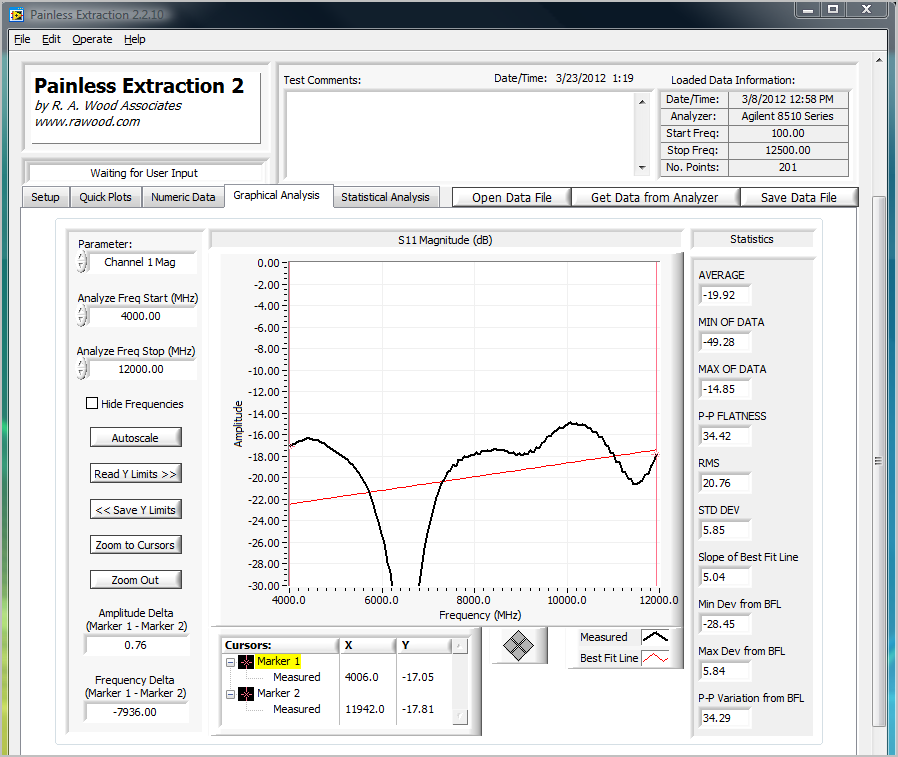Open the Edit menu
The height and width of the screenshot is (757, 898).
51,39
